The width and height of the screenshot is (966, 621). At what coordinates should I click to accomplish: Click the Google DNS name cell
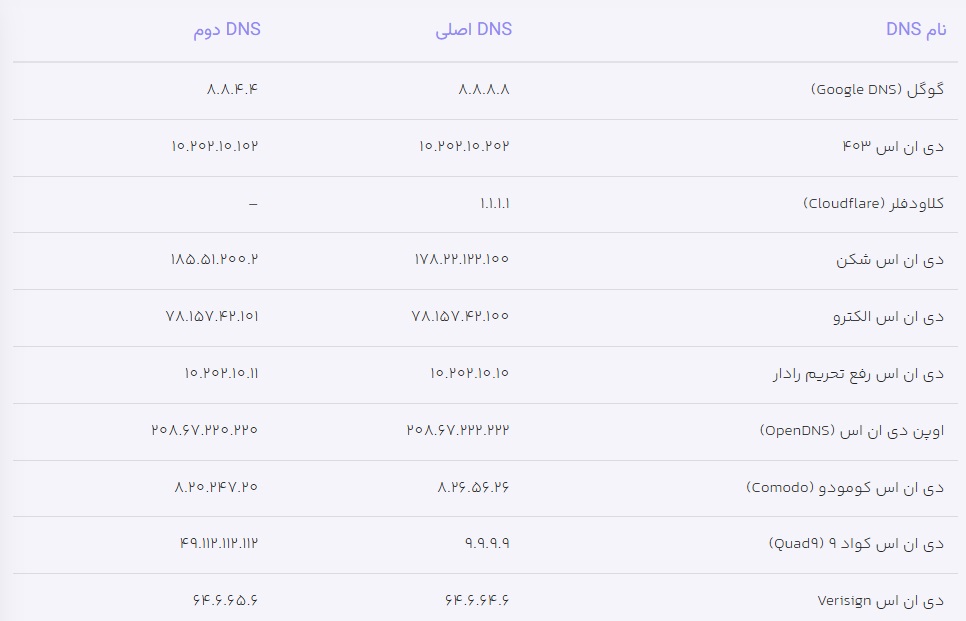pyautogui.click(x=876, y=89)
